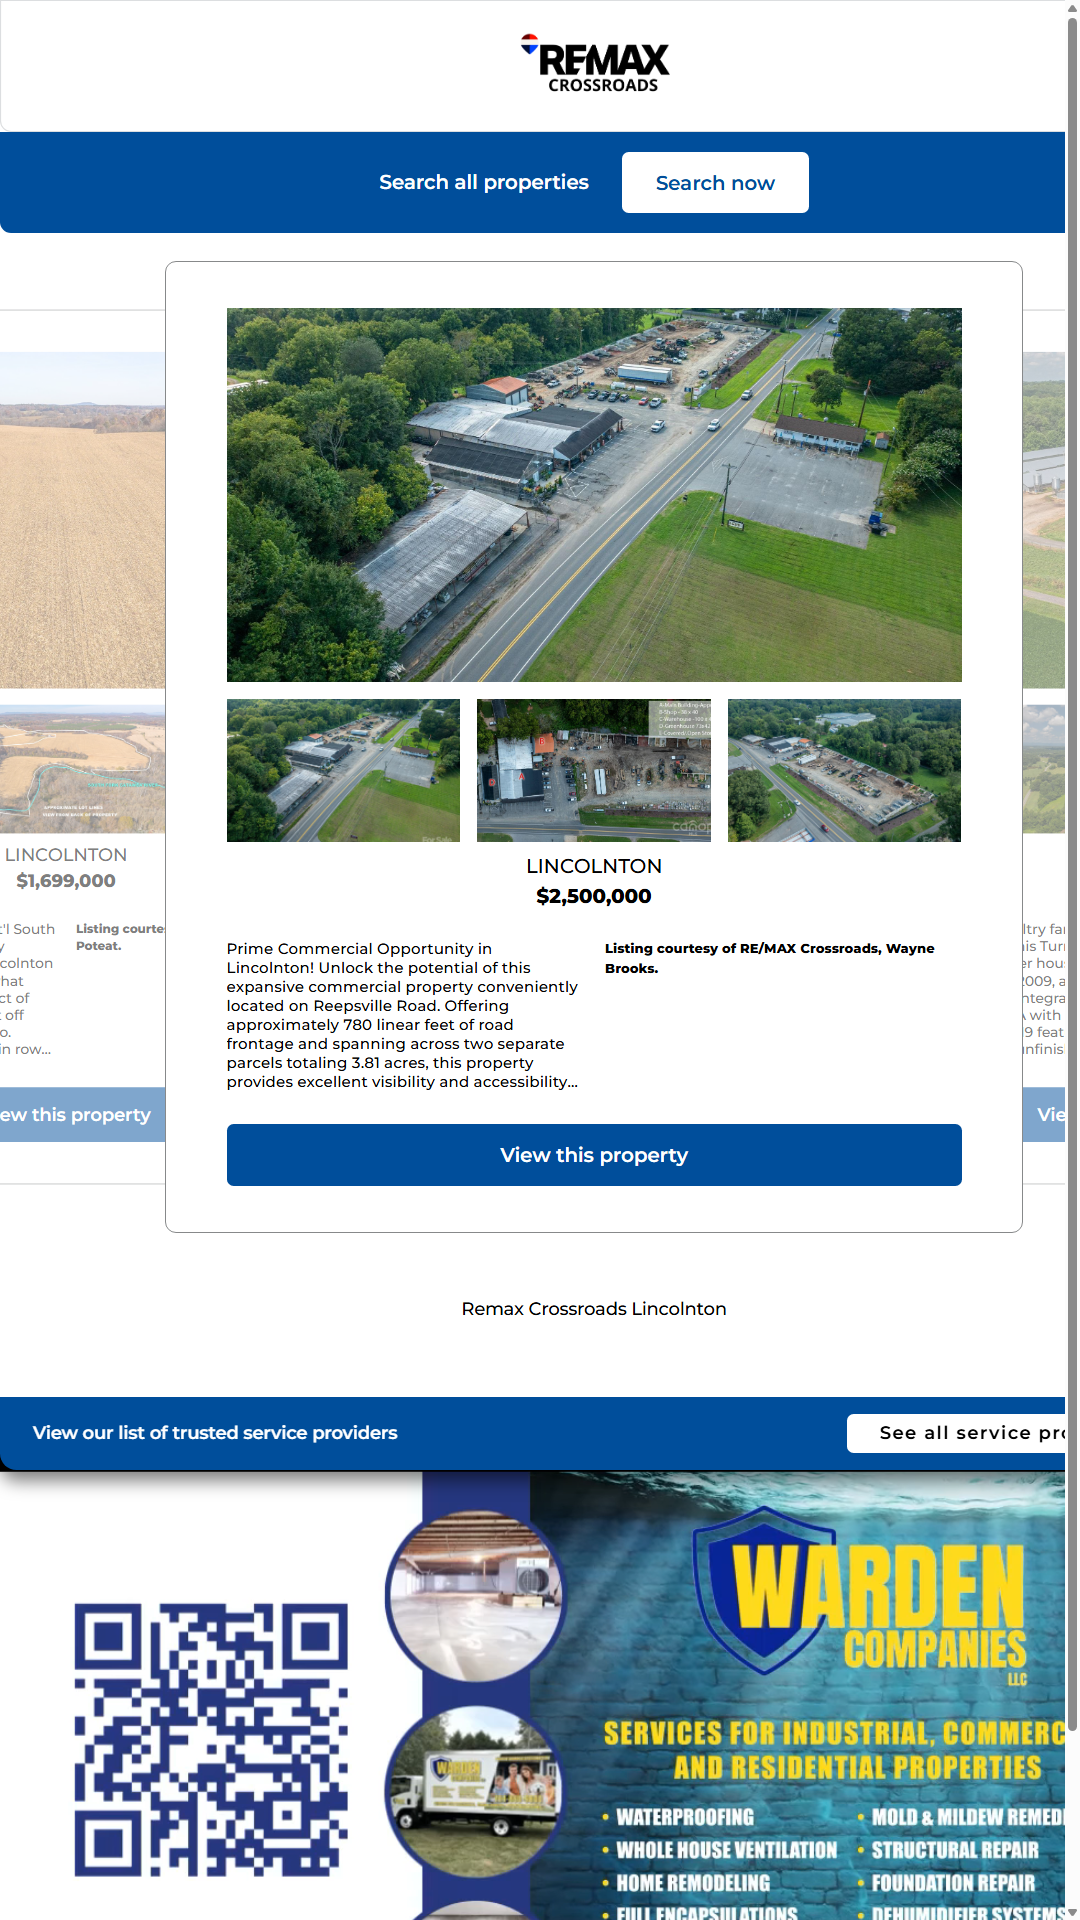
Task: Open the main aerial photo of commercial property
Action: (594, 495)
